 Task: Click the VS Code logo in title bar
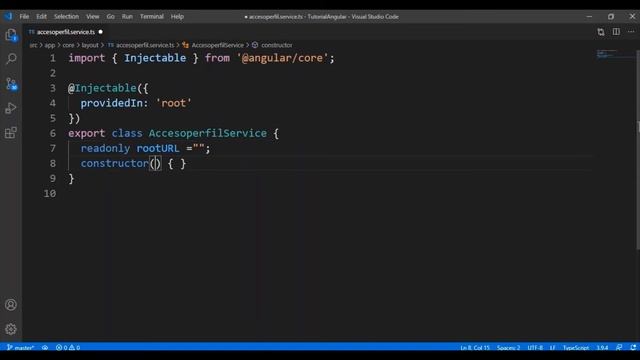9,17
